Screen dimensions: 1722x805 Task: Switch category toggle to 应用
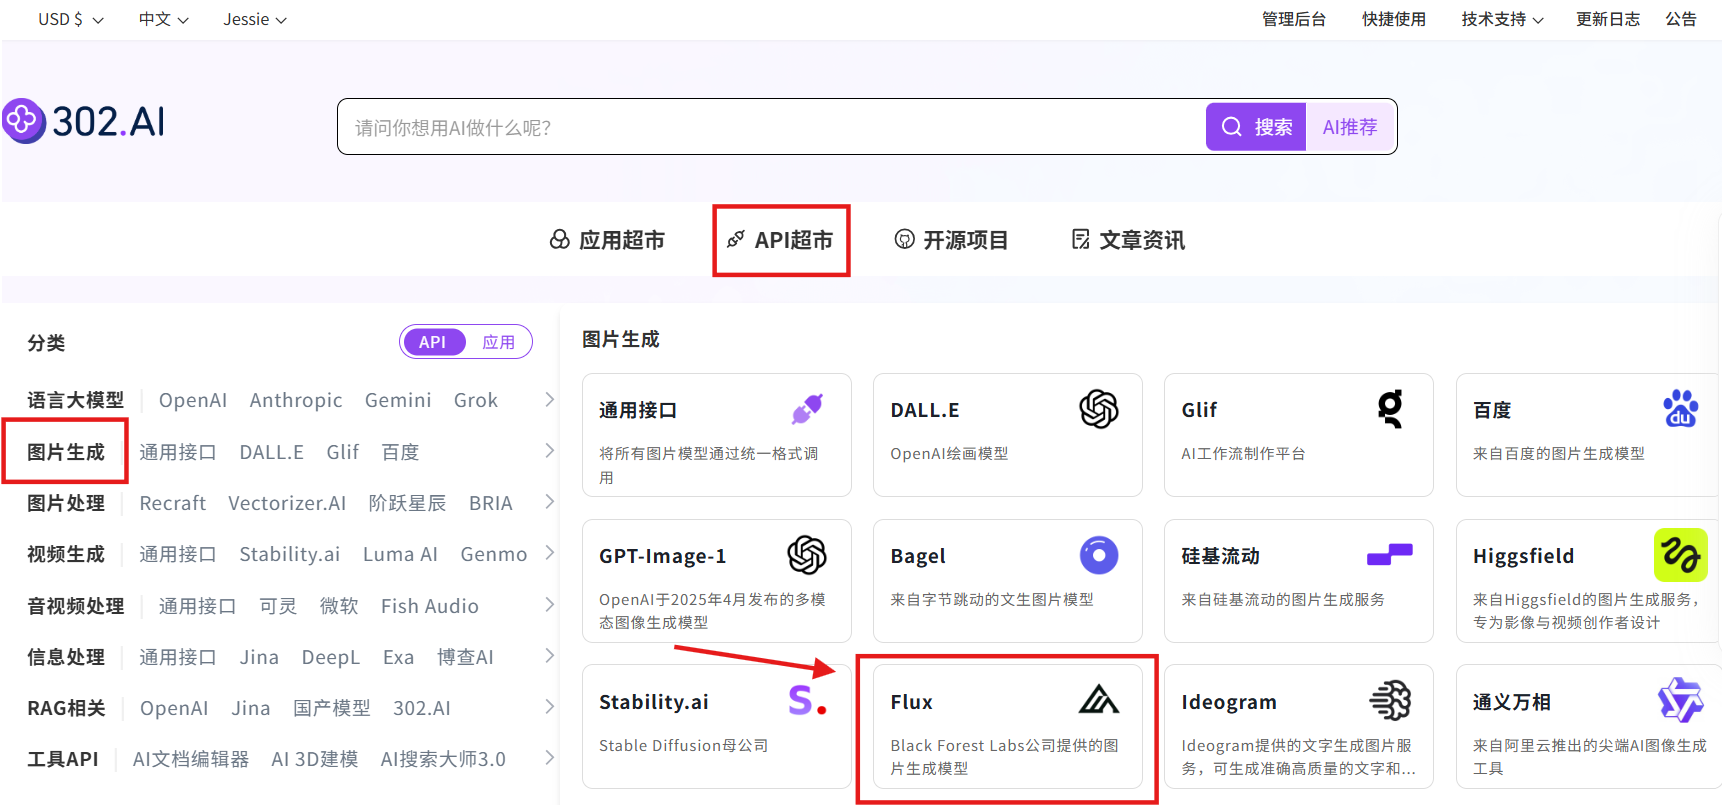pos(498,342)
